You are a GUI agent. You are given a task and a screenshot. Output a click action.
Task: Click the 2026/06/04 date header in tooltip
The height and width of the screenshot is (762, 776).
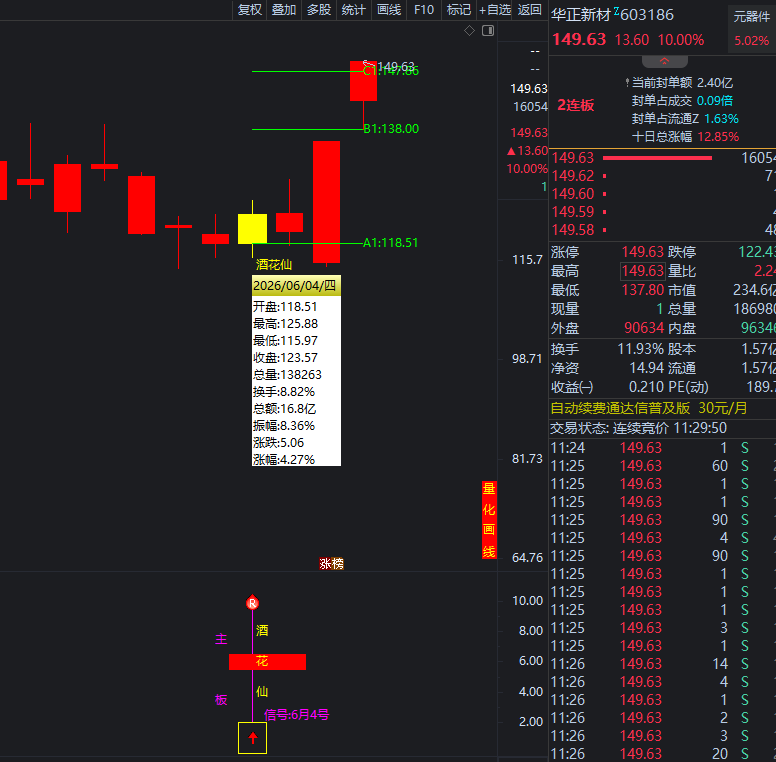click(296, 286)
